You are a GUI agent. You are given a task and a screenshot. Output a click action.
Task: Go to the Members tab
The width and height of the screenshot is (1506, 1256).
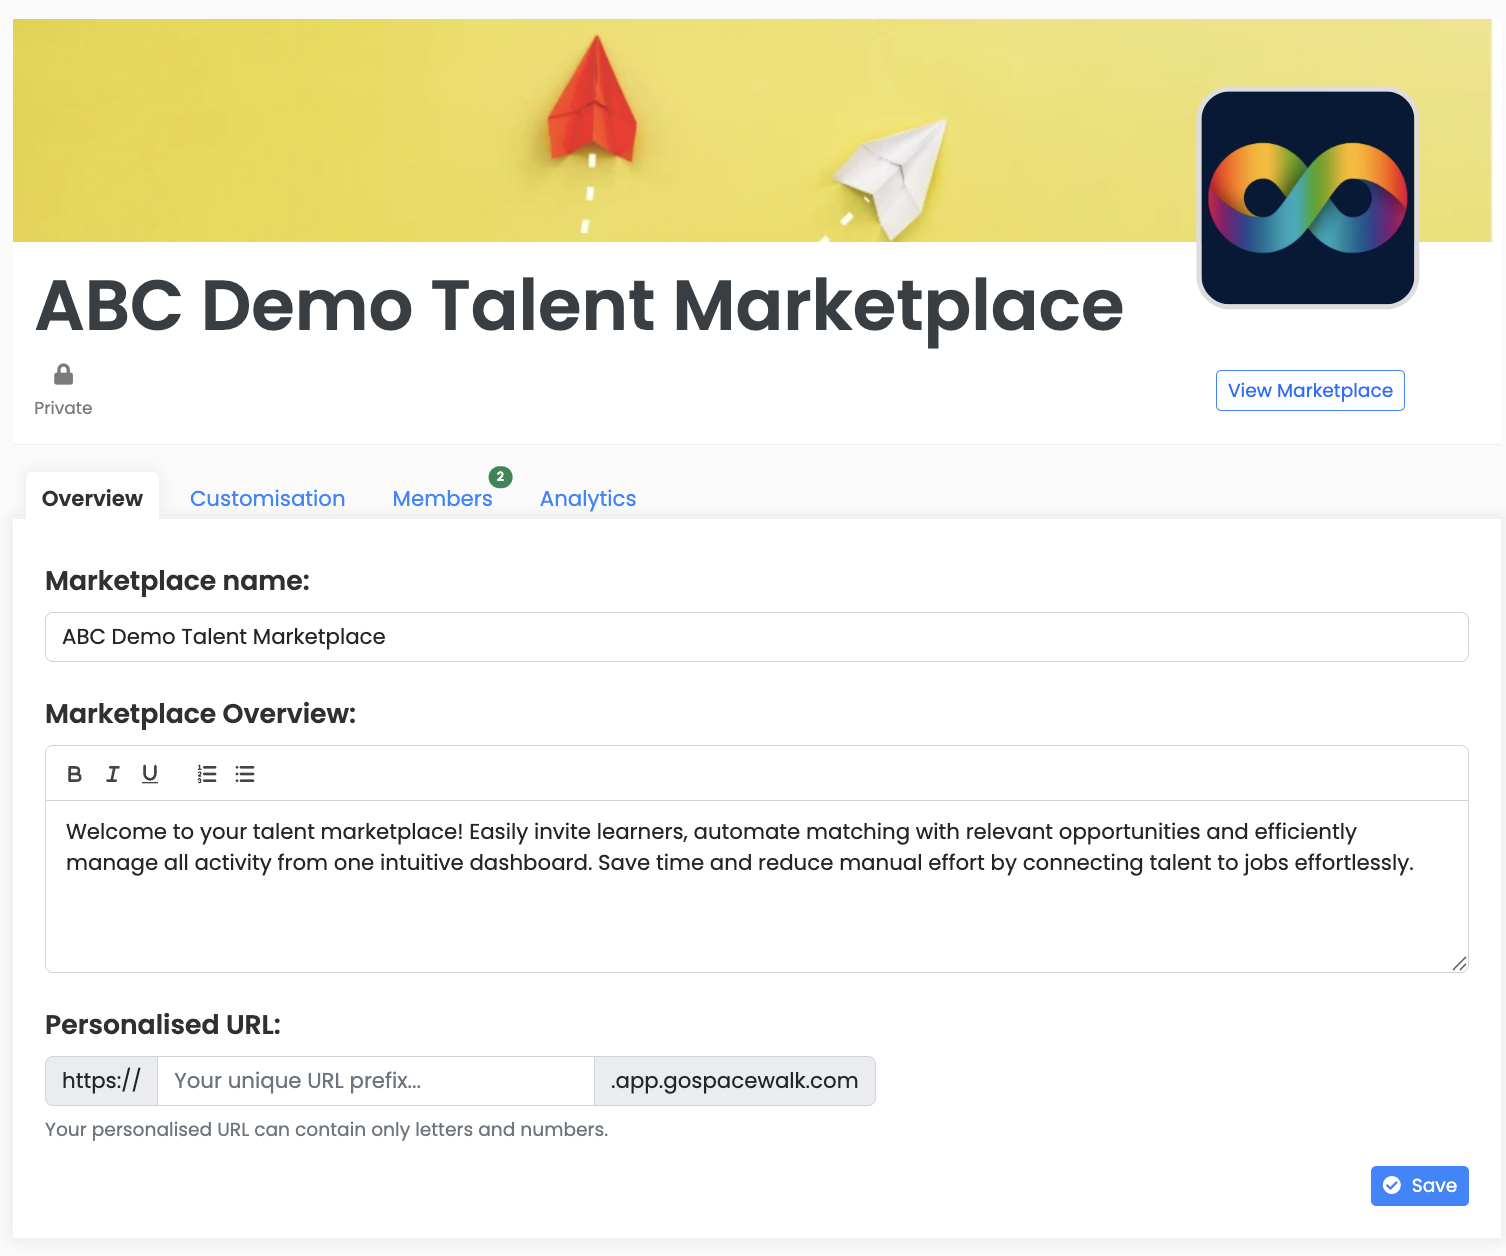(442, 498)
